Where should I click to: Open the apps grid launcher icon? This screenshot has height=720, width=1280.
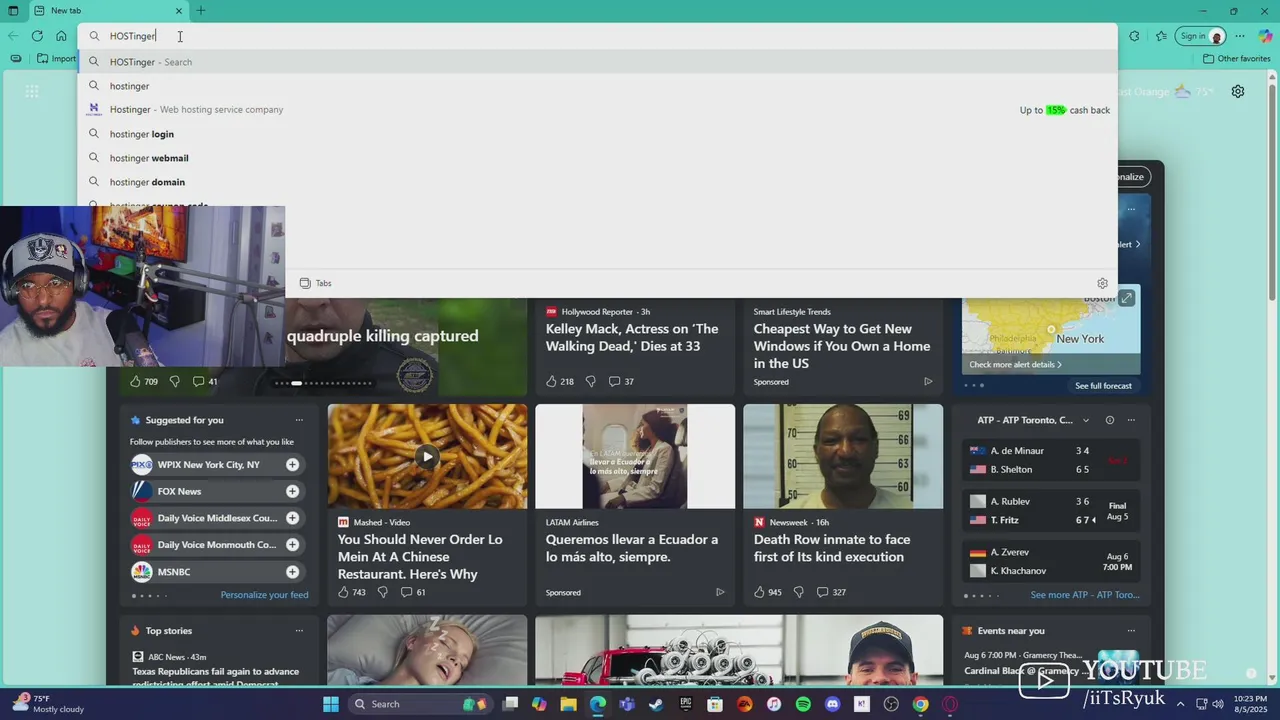tap(32, 91)
